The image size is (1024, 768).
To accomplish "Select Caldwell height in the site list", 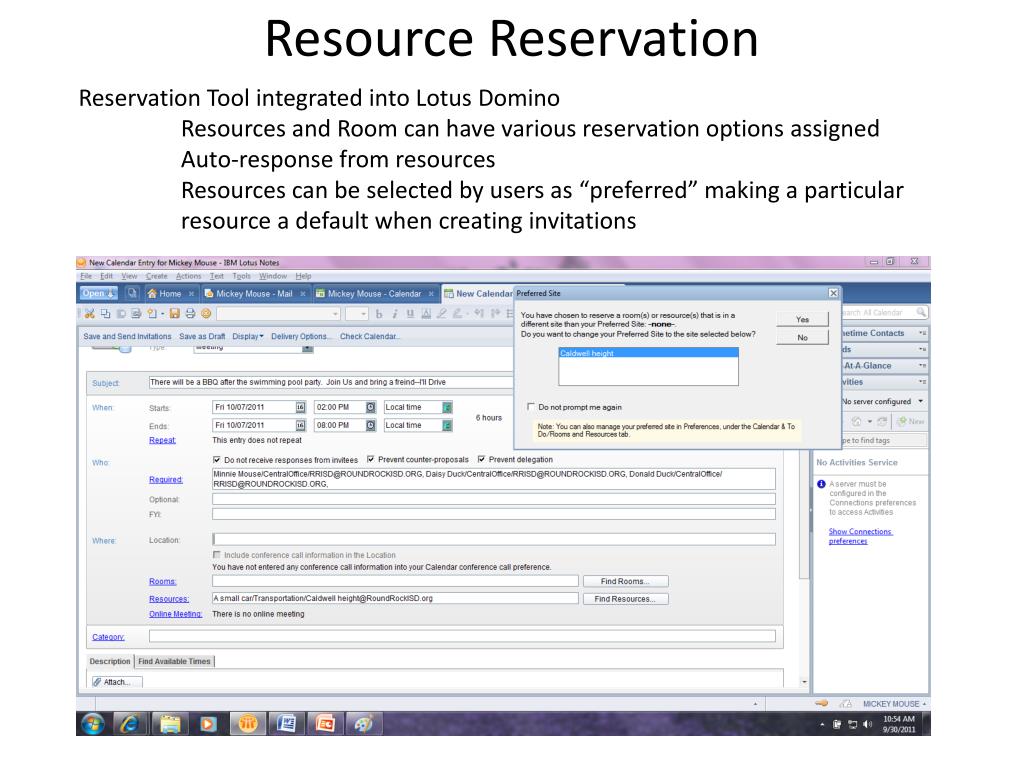I will click(x=648, y=353).
